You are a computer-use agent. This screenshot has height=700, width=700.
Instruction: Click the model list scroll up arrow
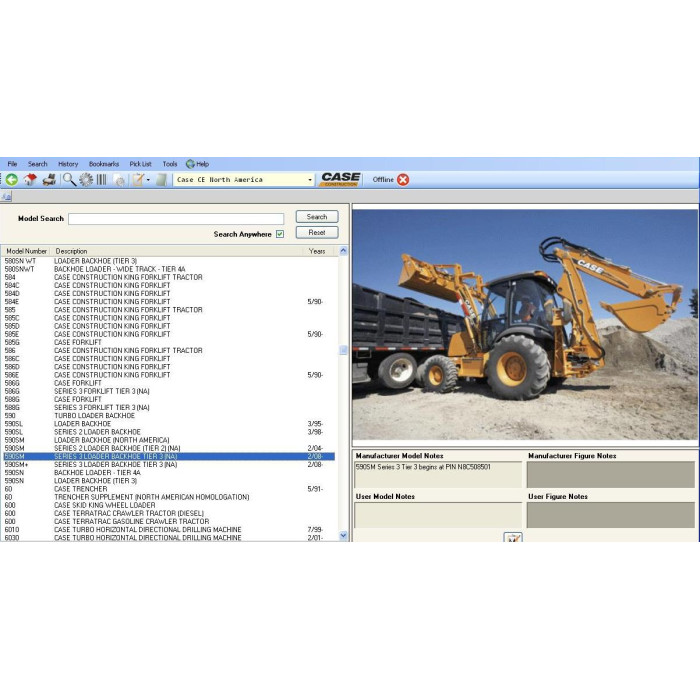(x=343, y=250)
